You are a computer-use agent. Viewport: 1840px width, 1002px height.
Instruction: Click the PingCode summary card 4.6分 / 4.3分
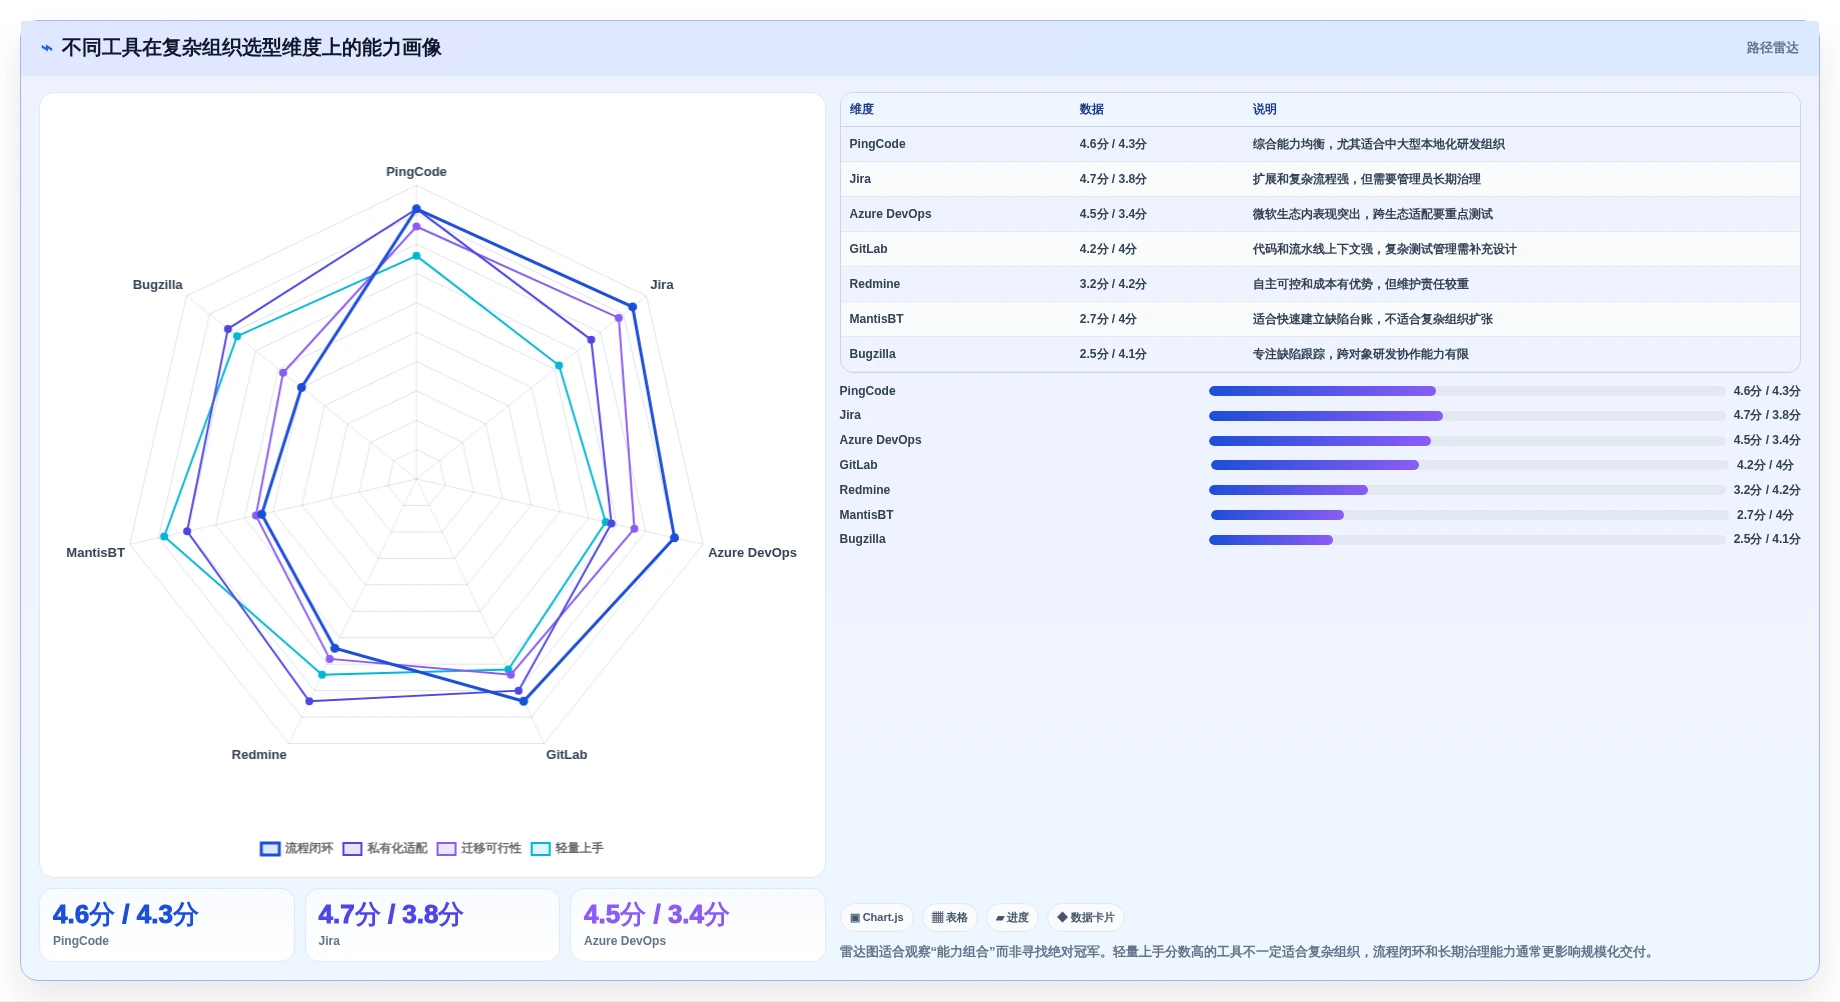(167, 925)
